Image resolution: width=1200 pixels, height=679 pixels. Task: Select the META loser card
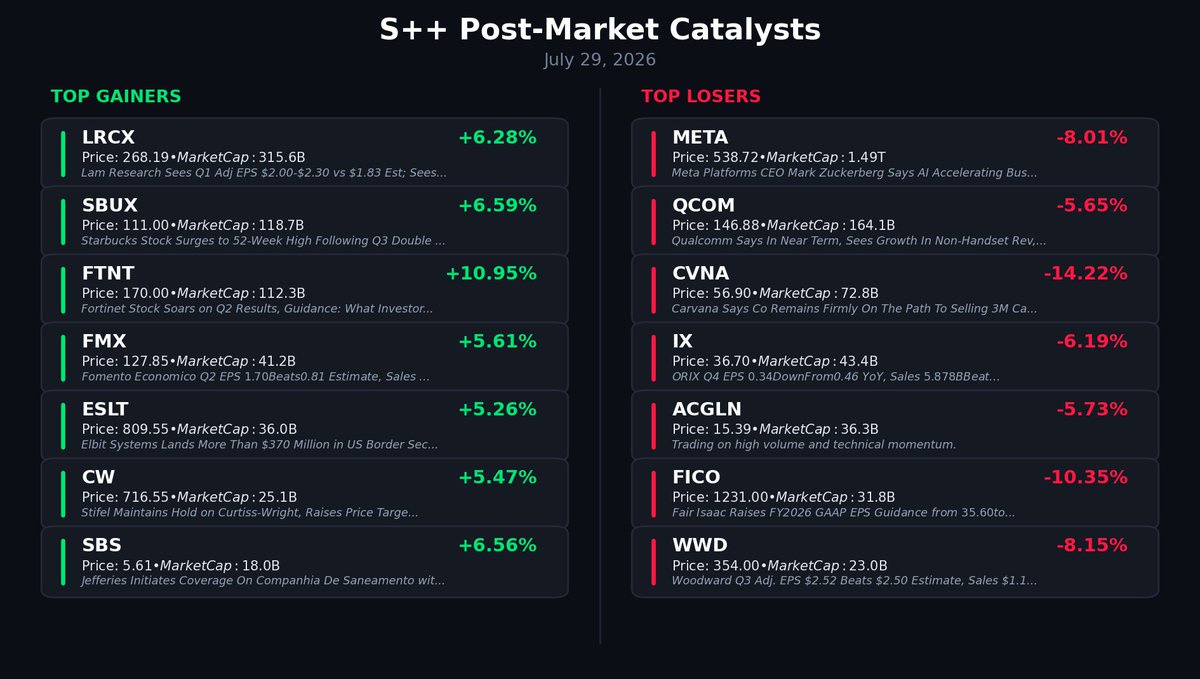click(x=895, y=153)
